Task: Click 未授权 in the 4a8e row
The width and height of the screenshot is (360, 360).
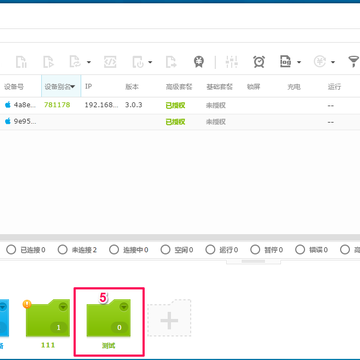Action: click(x=216, y=105)
